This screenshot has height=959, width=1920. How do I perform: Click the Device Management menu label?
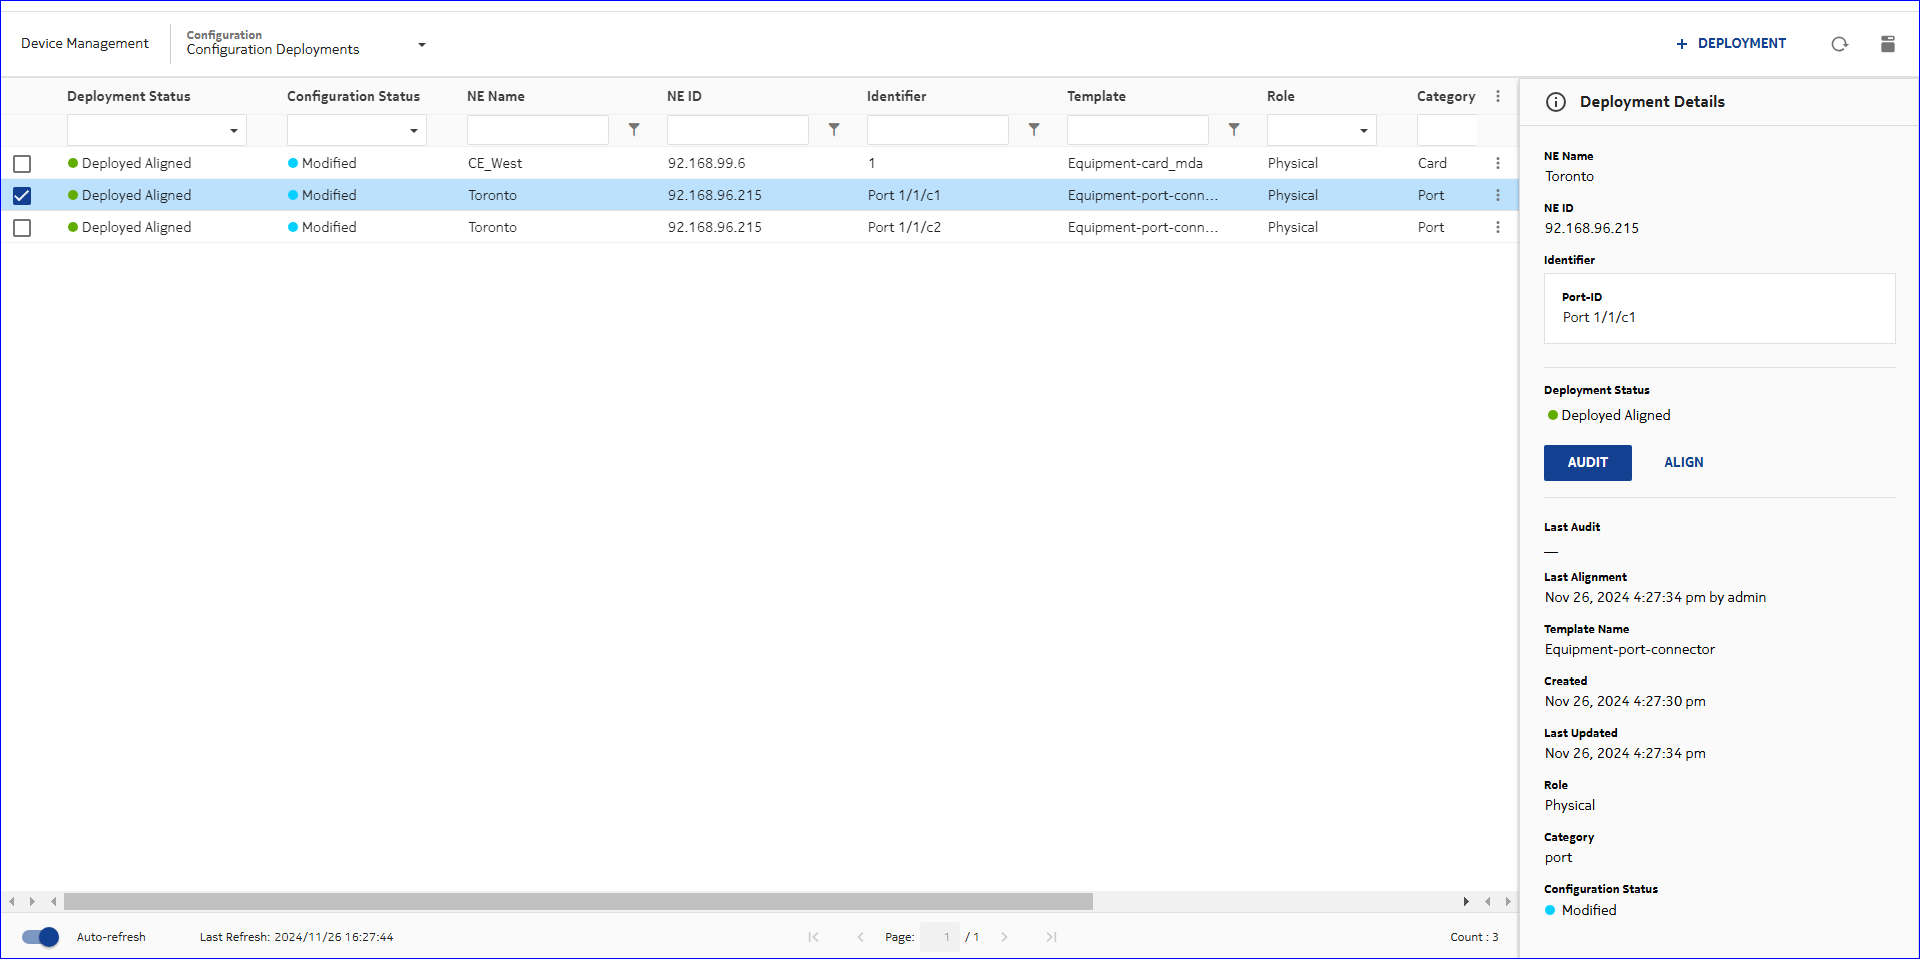point(85,43)
